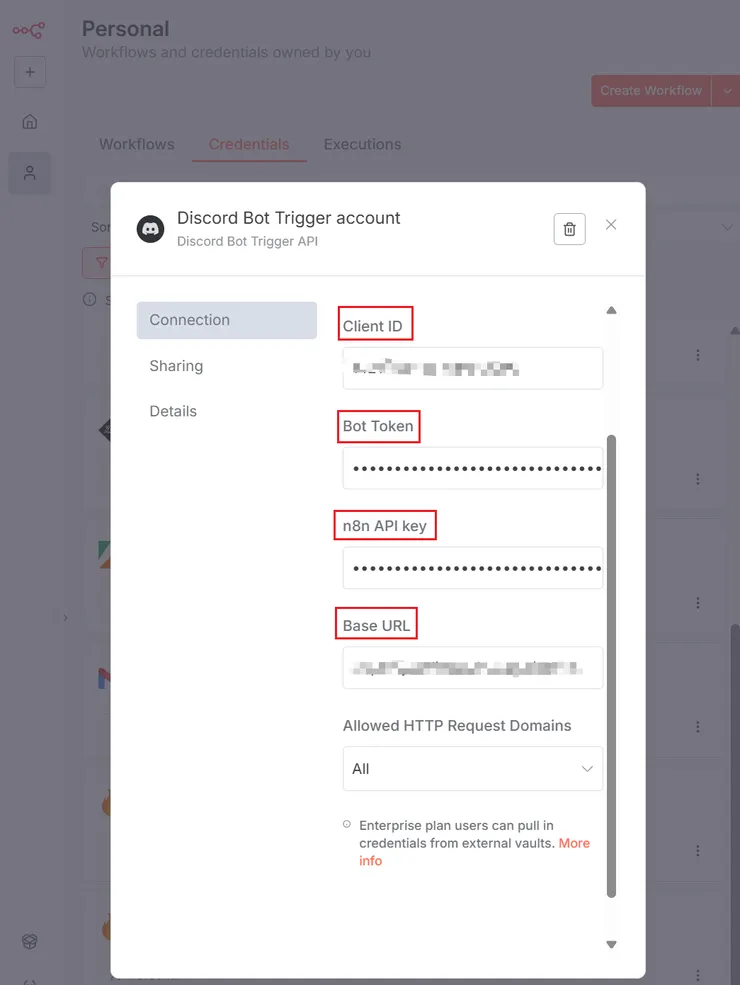Click the plus add-new sidebar button

tap(30, 72)
